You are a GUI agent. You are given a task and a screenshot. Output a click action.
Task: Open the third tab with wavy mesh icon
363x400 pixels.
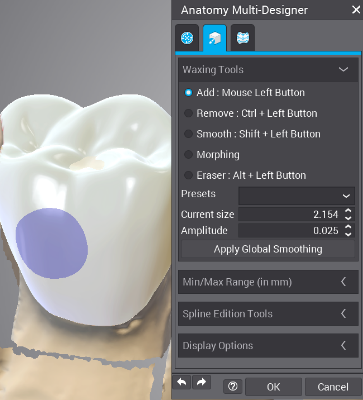coord(243,38)
